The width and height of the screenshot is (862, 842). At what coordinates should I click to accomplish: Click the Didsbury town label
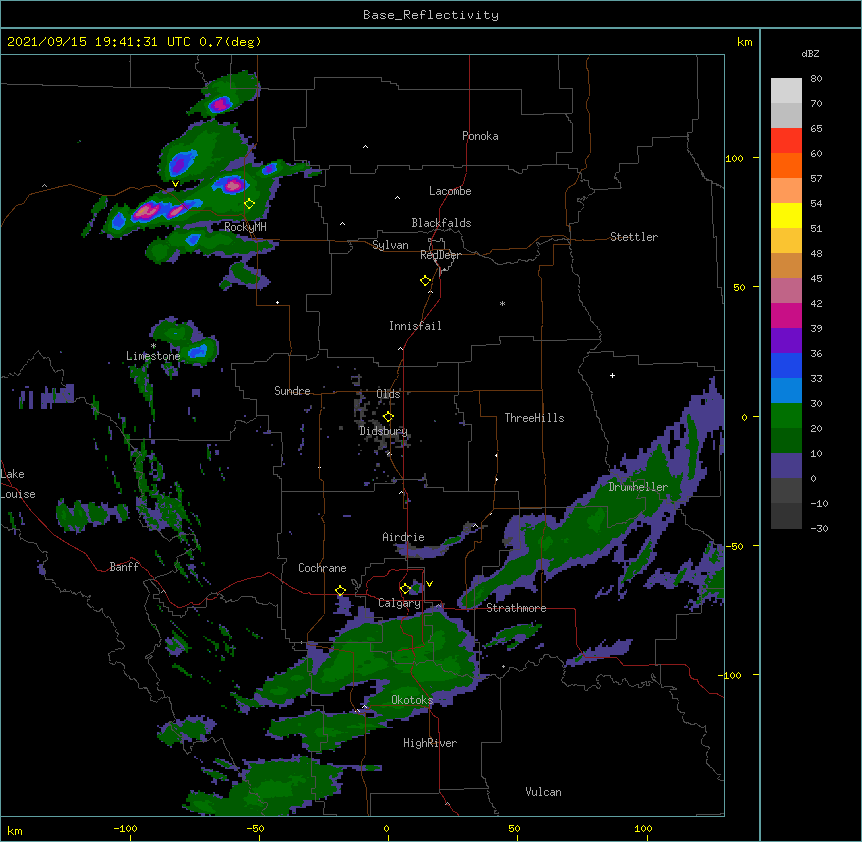(x=384, y=431)
